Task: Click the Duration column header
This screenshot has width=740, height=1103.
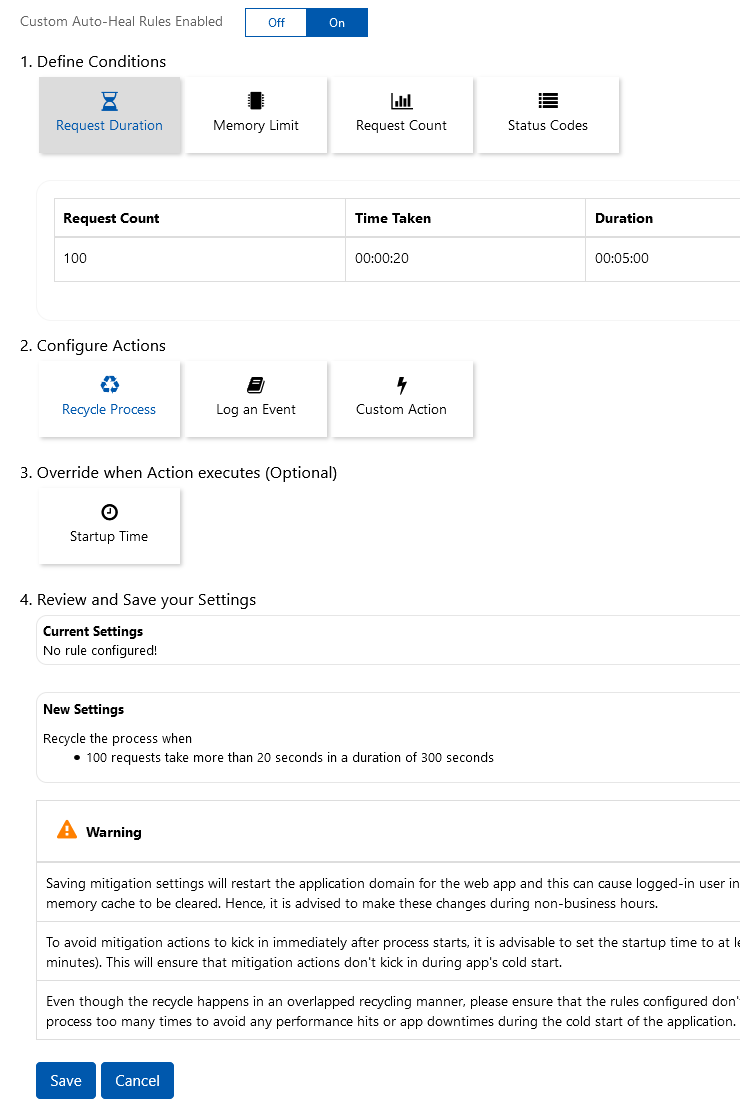Action: tap(623, 218)
